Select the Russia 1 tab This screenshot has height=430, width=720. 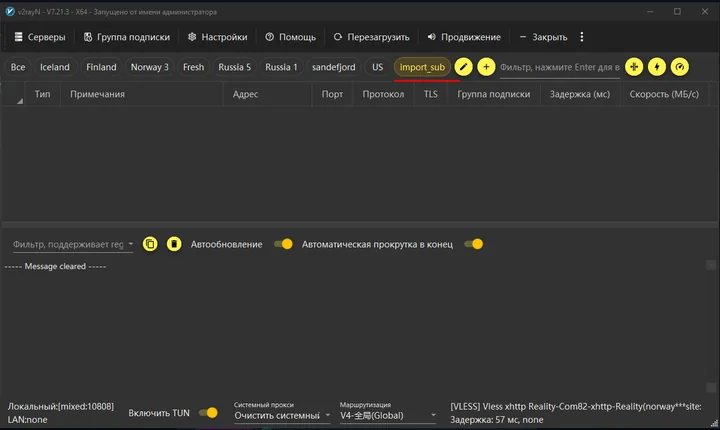pyautogui.click(x=281, y=67)
